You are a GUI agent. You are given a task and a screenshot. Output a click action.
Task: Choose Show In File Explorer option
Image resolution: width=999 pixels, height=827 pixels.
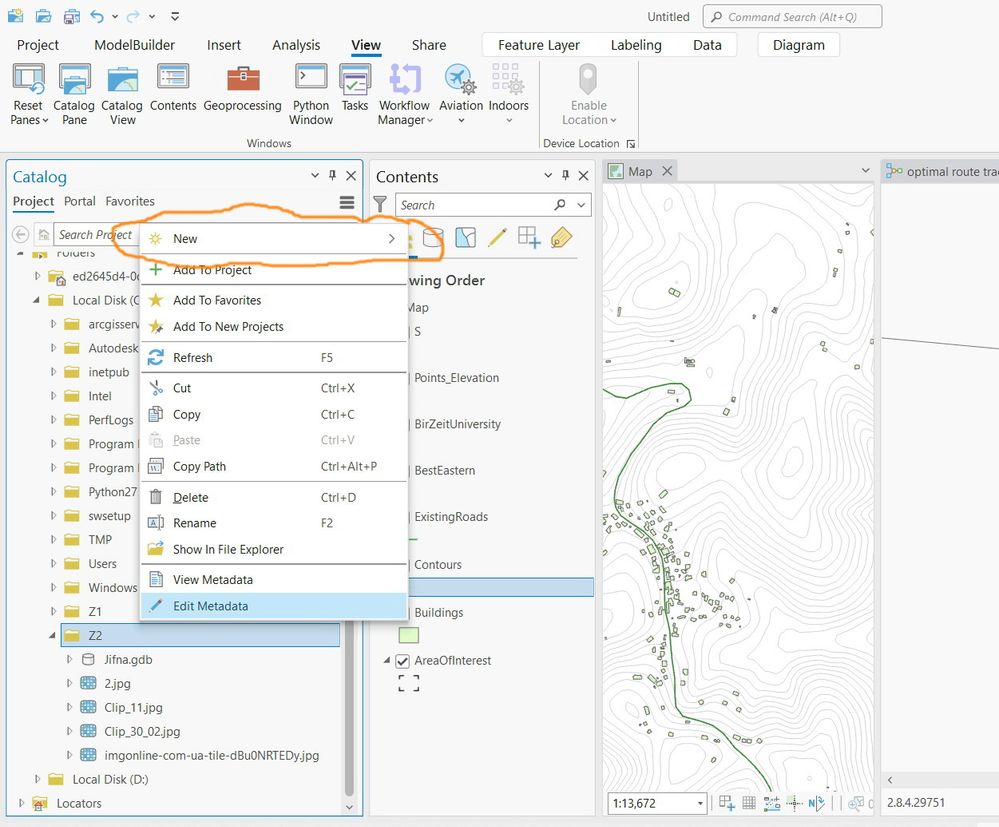pyautogui.click(x=228, y=549)
